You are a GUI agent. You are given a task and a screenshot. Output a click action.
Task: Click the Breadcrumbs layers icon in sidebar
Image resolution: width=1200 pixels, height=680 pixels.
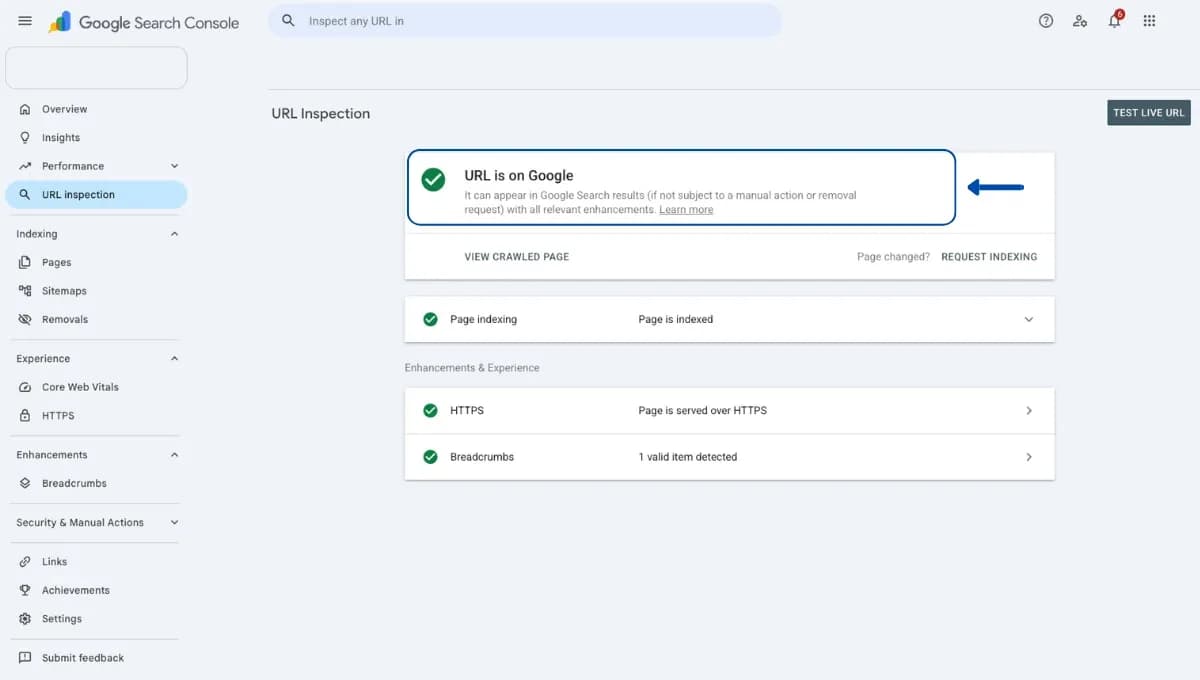click(25, 483)
